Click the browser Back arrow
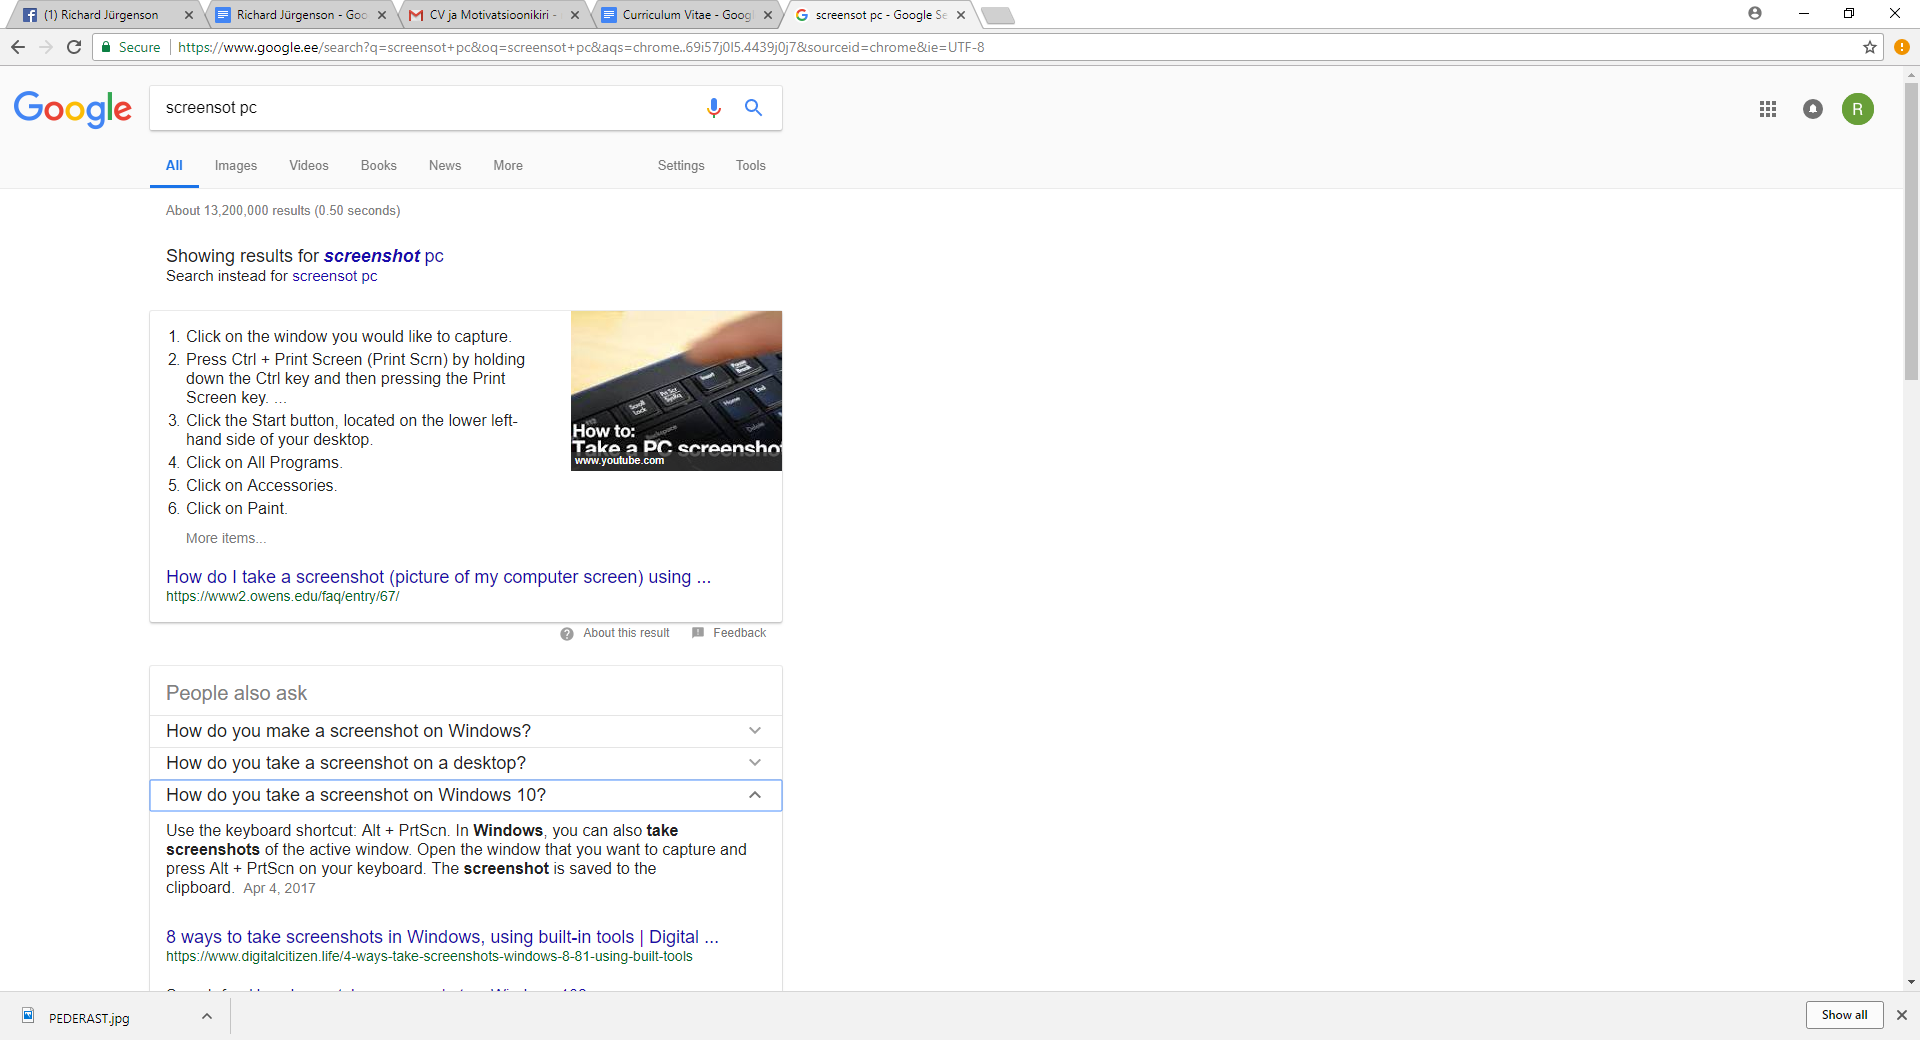The width and height of the screenshot is (1920, 1040). click(18, 47)
